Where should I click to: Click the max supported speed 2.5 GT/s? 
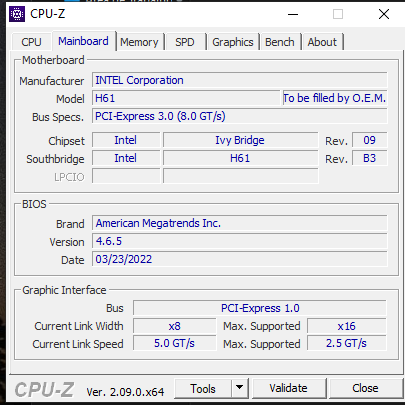[x=347, y=343]
